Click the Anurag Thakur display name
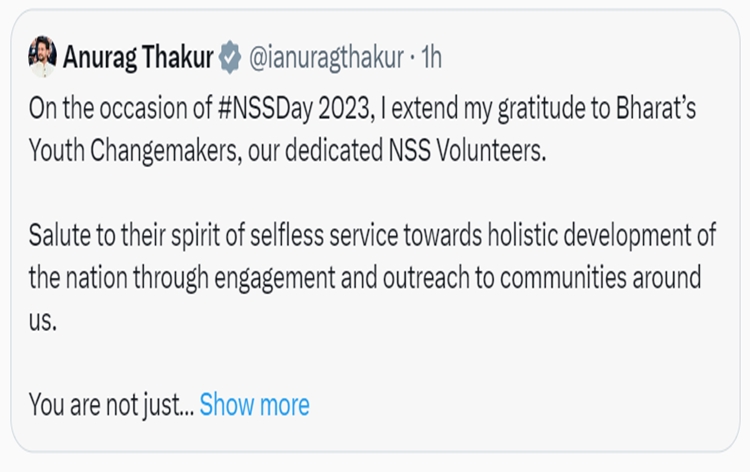Screen dimensions: 750x472 [x=138, y=58]
